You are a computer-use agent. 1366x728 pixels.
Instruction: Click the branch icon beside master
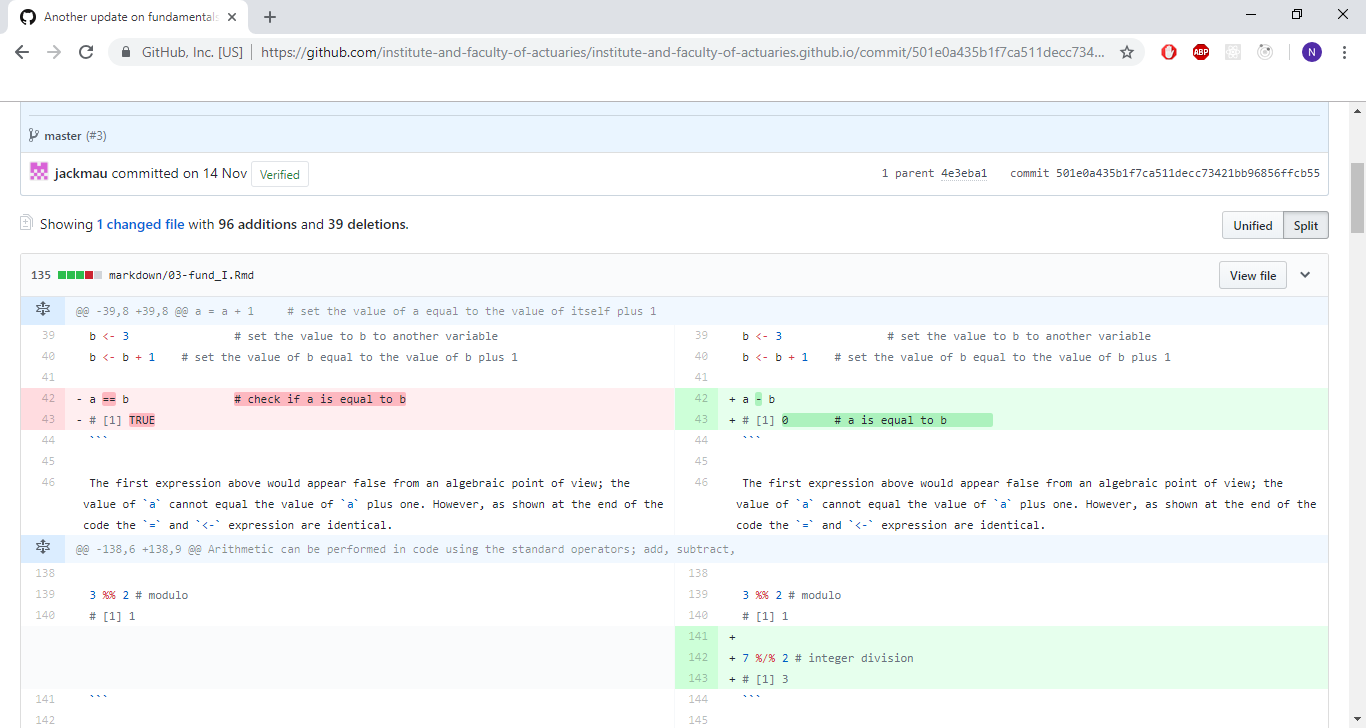click(34, 135)
